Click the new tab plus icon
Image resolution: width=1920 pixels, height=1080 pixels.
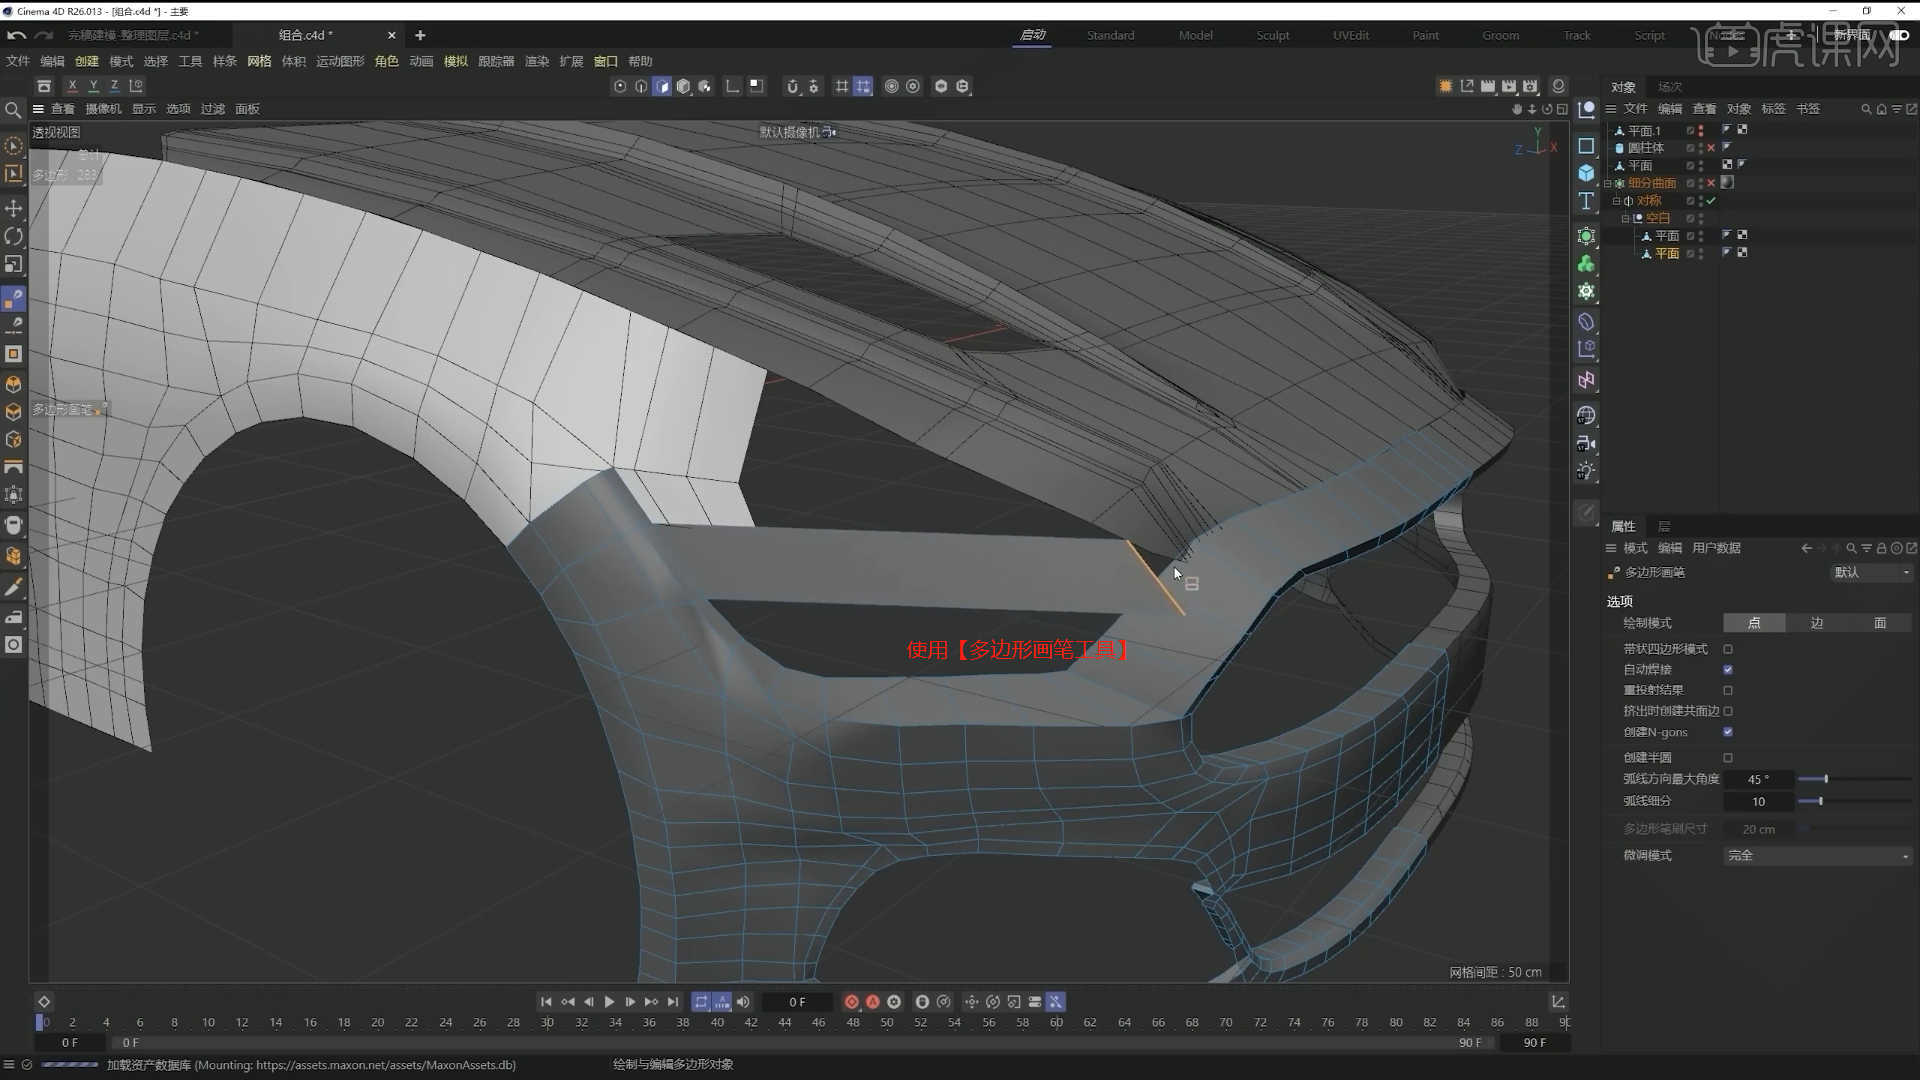click(x=420, y=35)
